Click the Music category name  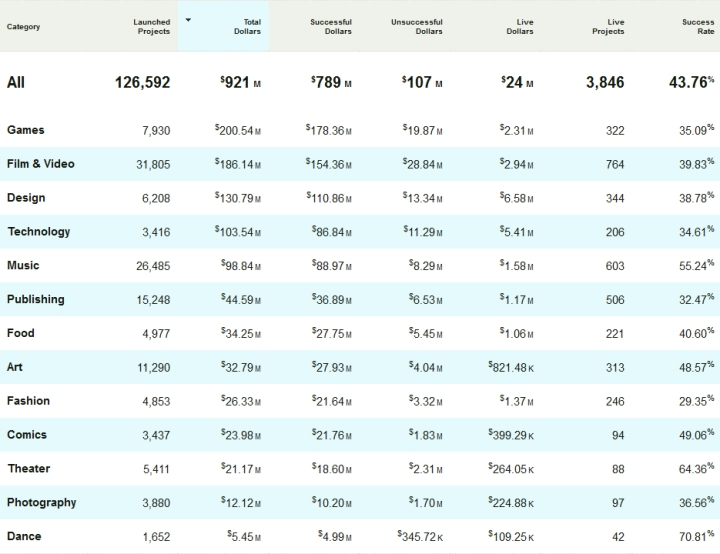click(23, 266)
